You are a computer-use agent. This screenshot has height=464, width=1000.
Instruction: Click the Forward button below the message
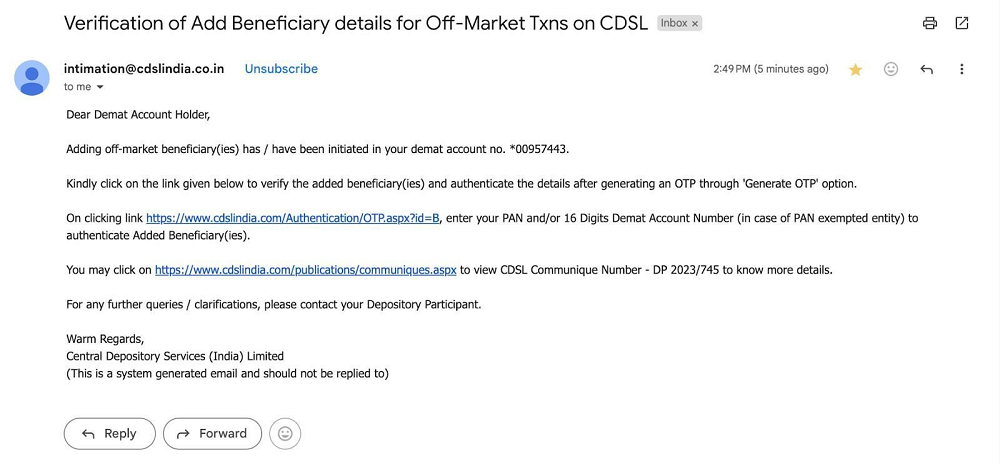pyautogui.click(x=212, y=434)
